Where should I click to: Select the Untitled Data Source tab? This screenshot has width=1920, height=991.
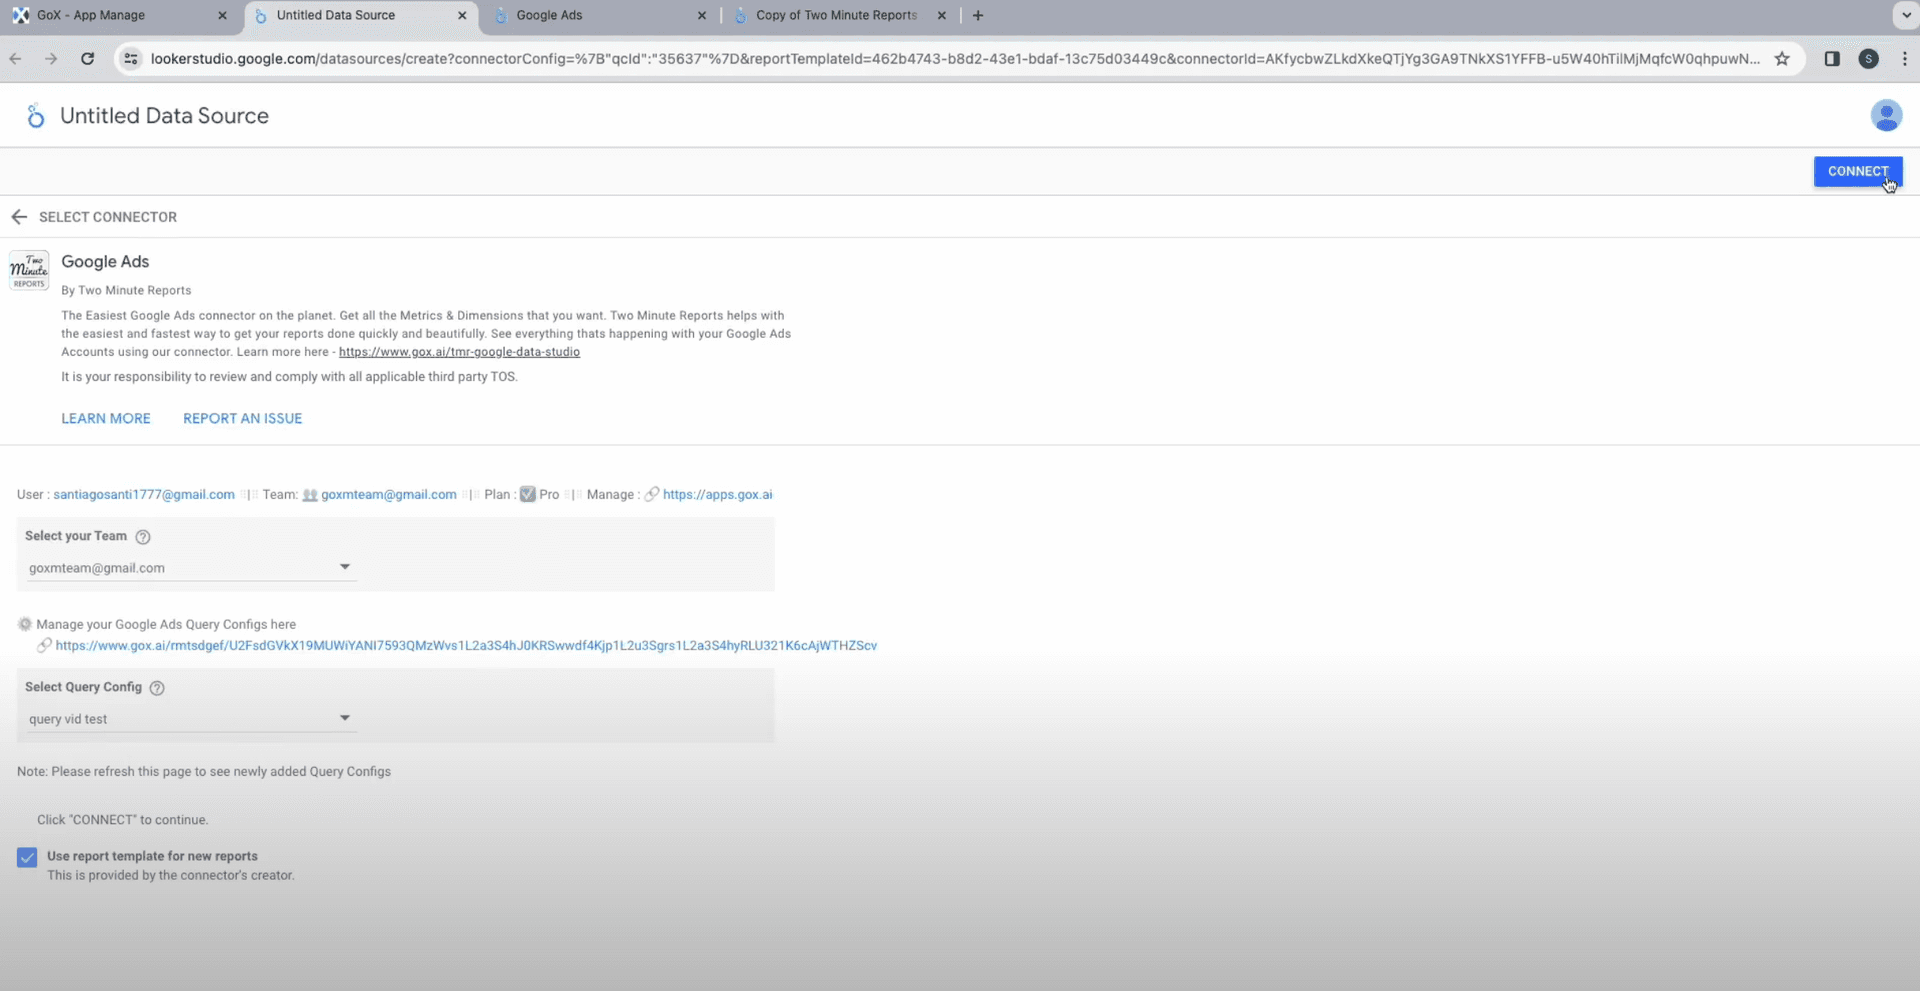pos(360,15)
